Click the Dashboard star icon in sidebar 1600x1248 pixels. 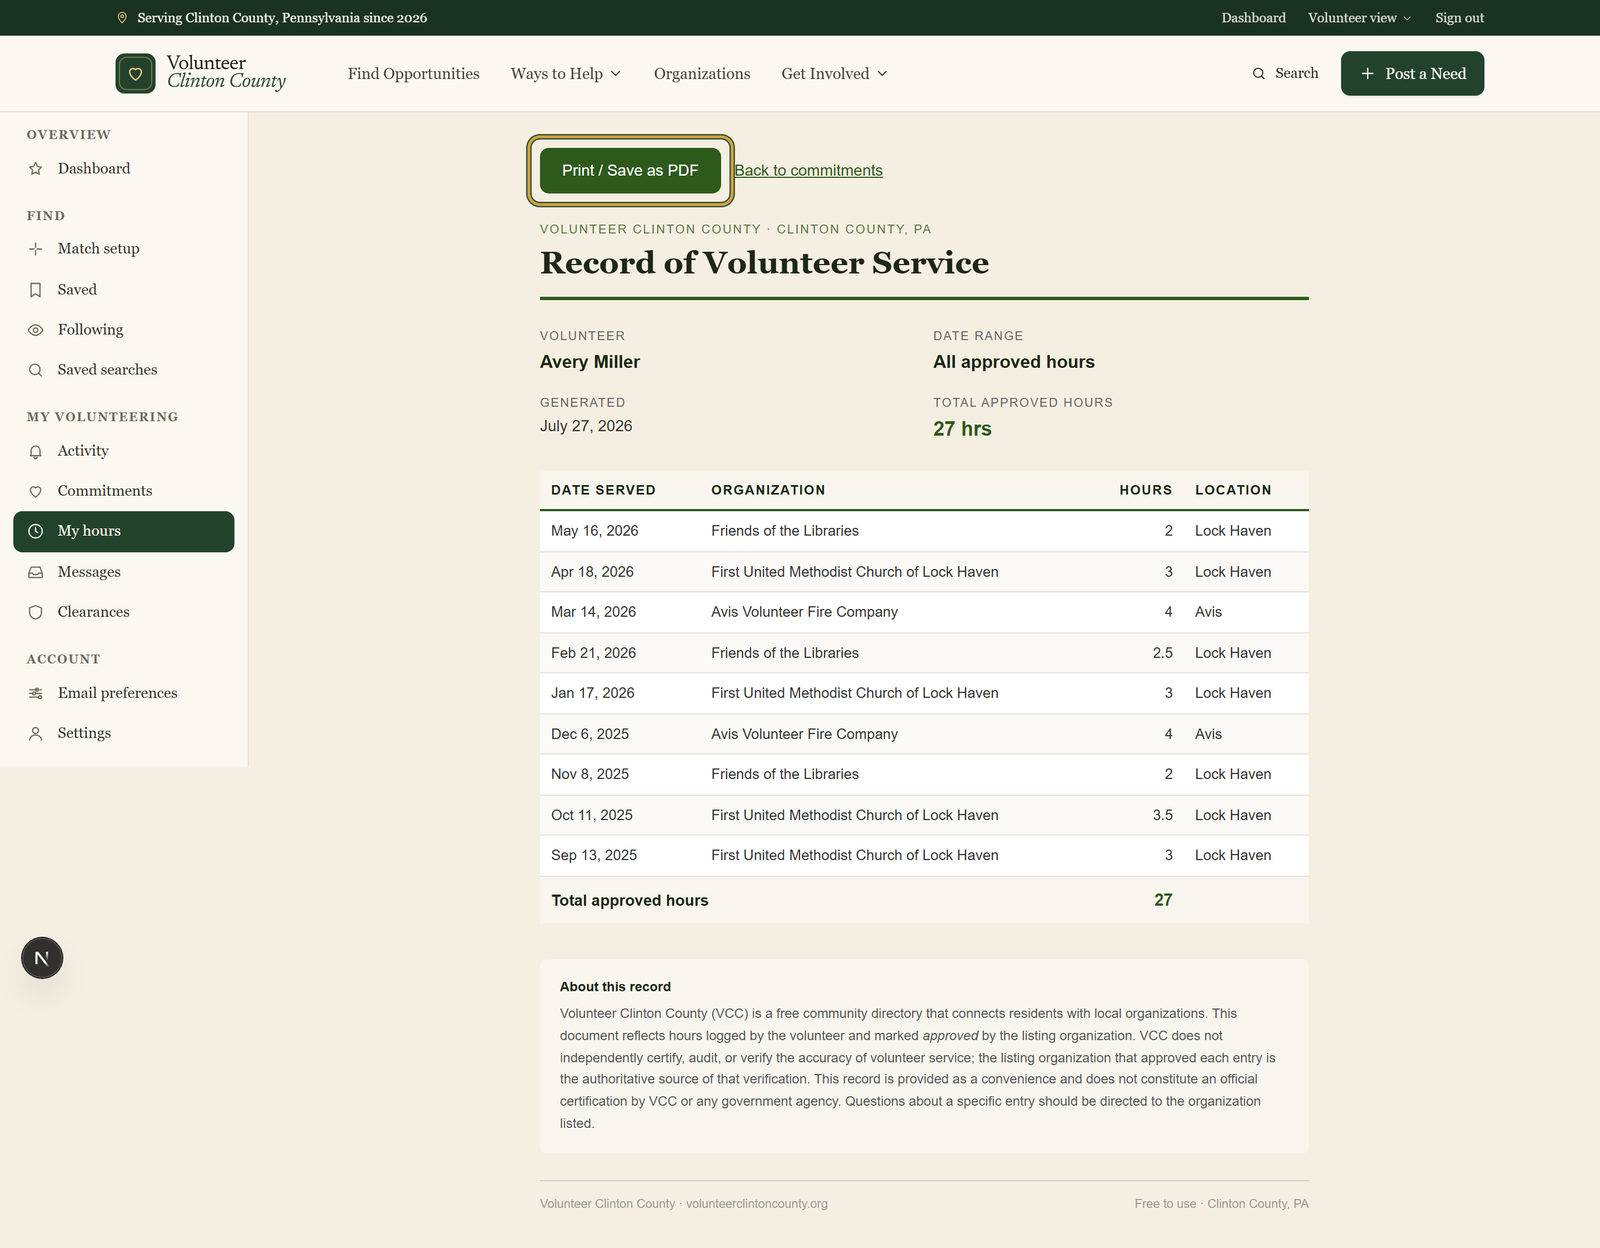[36, 169]
